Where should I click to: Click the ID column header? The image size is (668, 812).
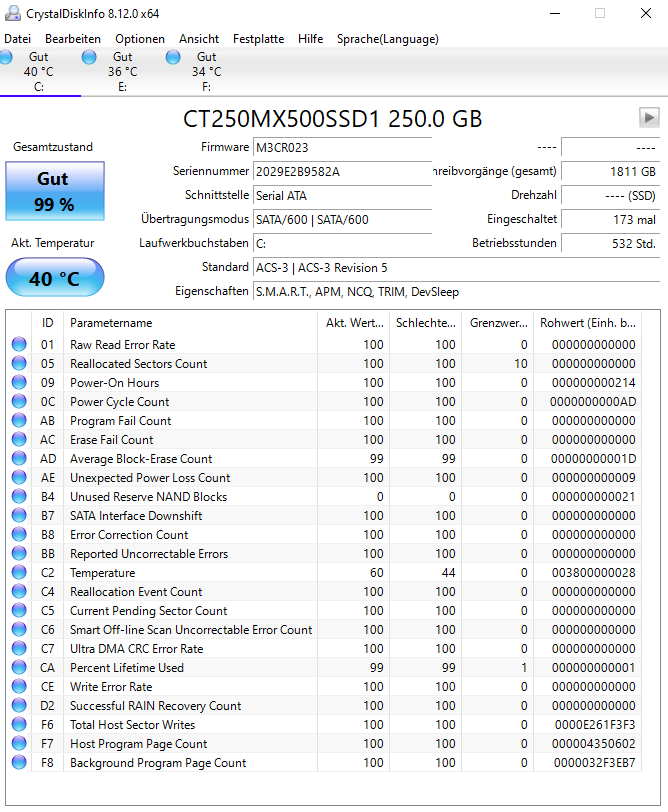[x=48, y=323]
